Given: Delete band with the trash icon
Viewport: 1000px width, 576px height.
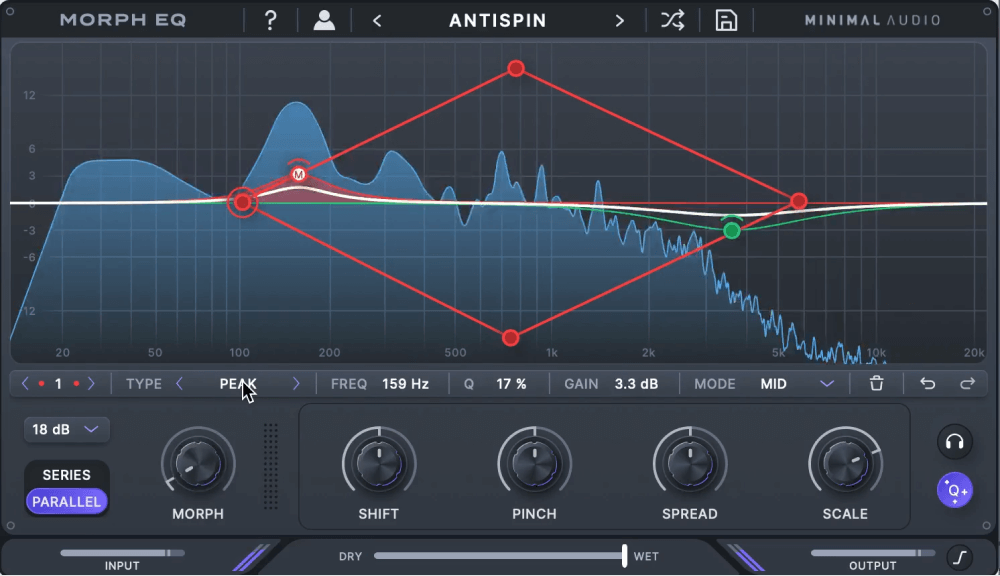Looking at the screenshot, I should (876, 383).
